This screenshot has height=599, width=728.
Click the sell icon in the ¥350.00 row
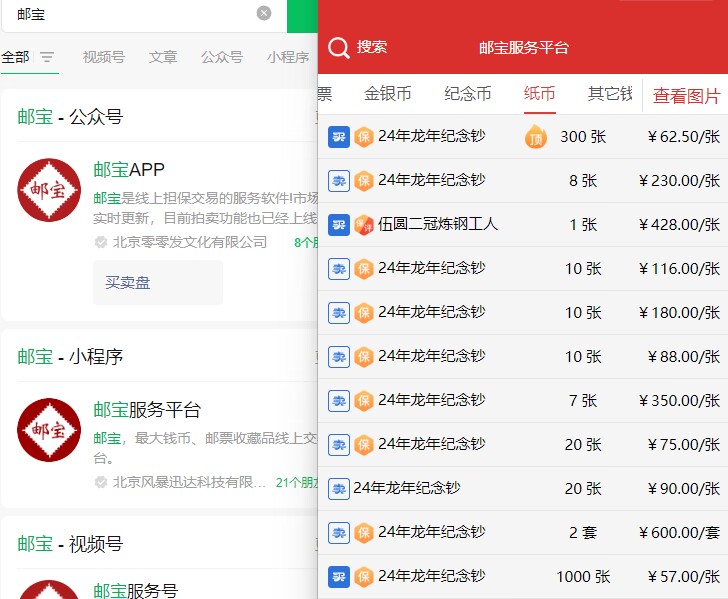(339, 401)
